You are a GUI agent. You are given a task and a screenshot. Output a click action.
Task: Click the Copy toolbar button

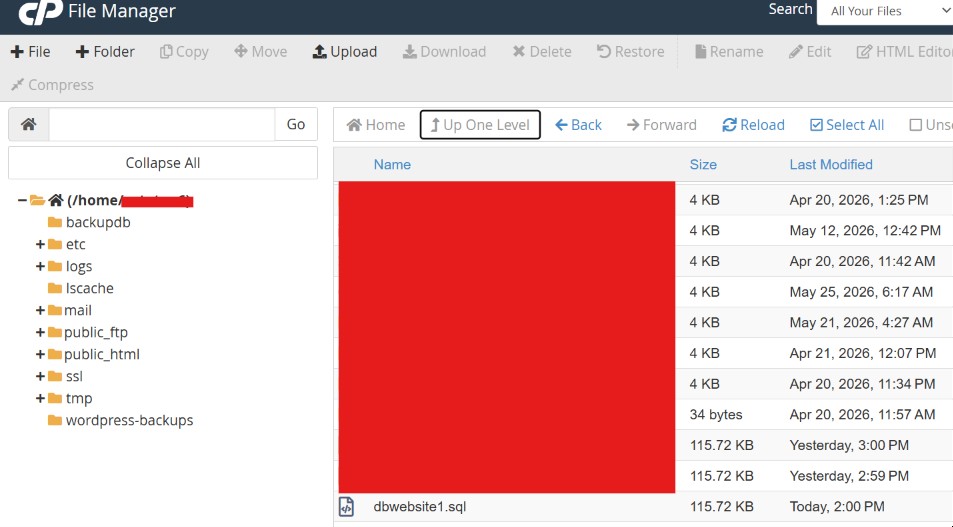[184, 52]
